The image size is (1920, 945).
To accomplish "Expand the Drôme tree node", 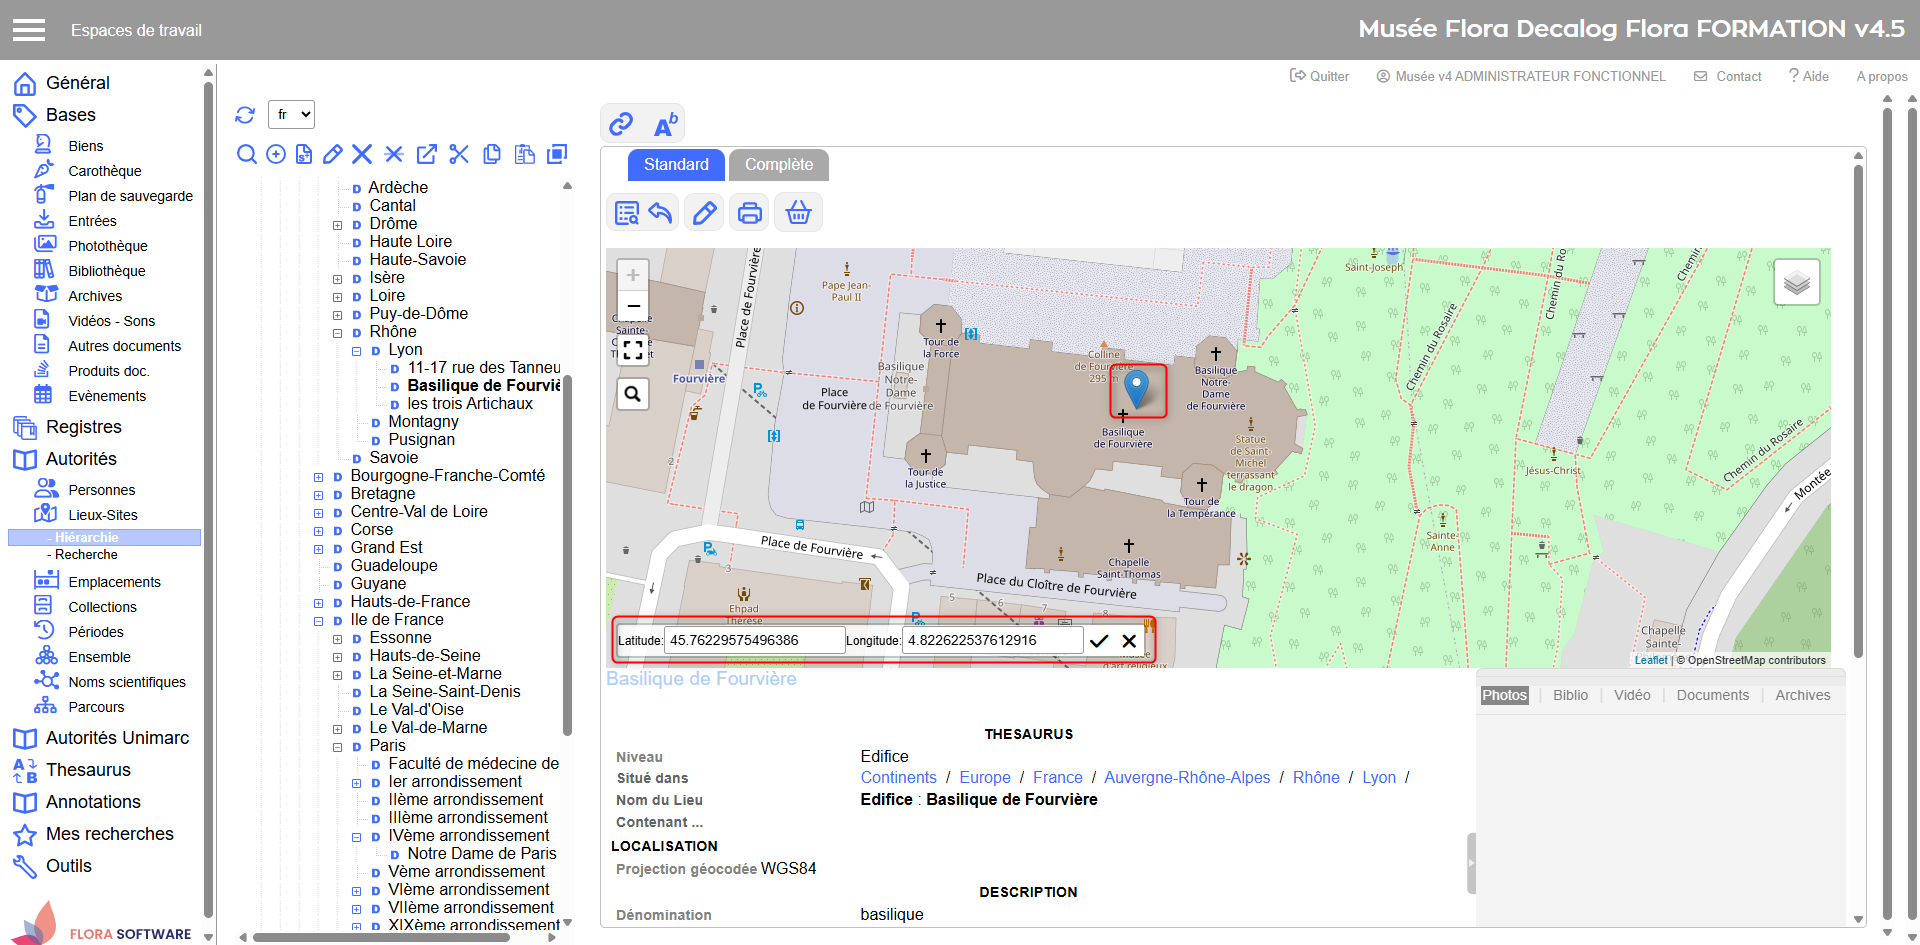I will [337, 225].
